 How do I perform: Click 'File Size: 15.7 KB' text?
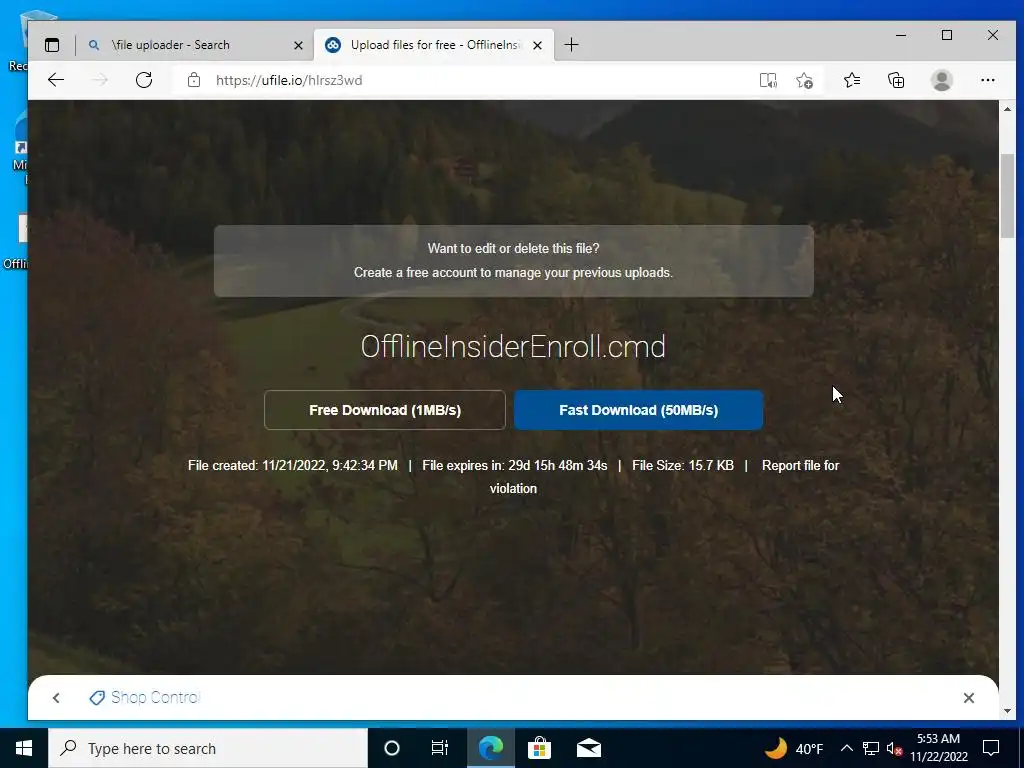point(682,466)
